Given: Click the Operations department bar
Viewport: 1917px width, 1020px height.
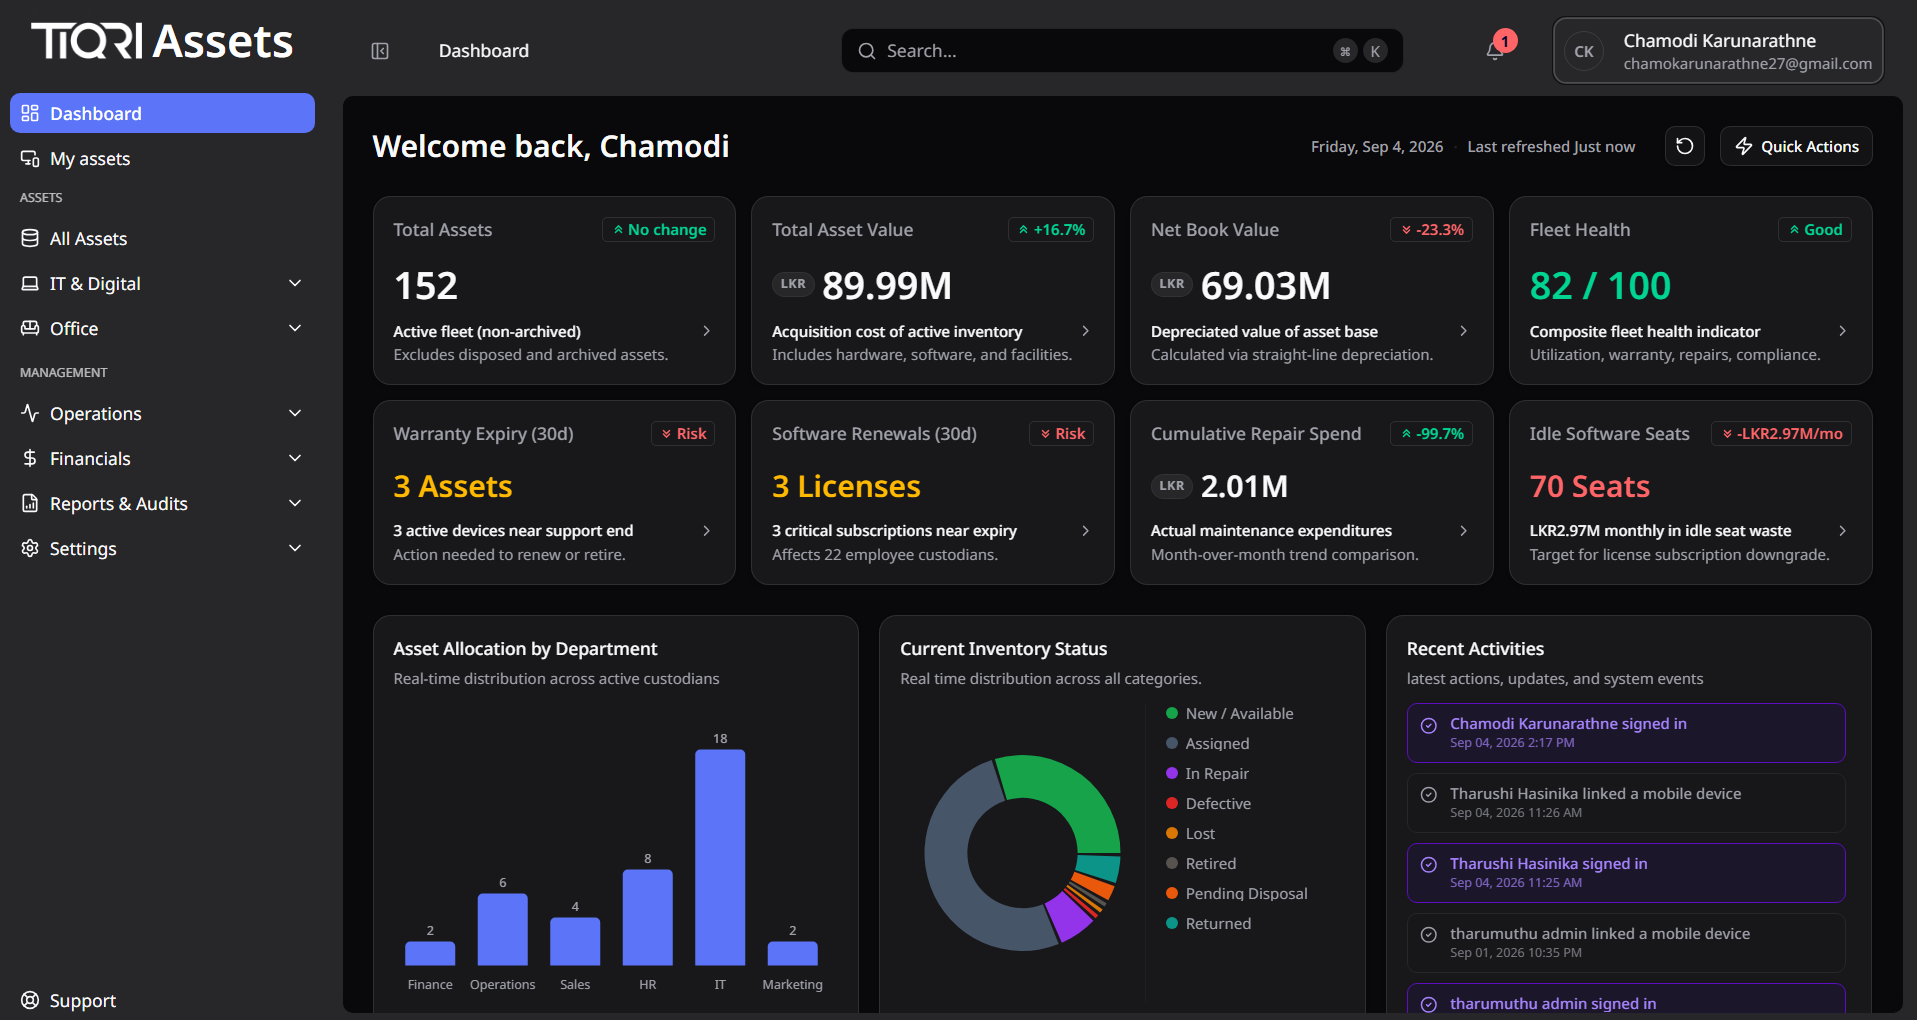Looking at the screenshot, I should click(x=503, y=929).
